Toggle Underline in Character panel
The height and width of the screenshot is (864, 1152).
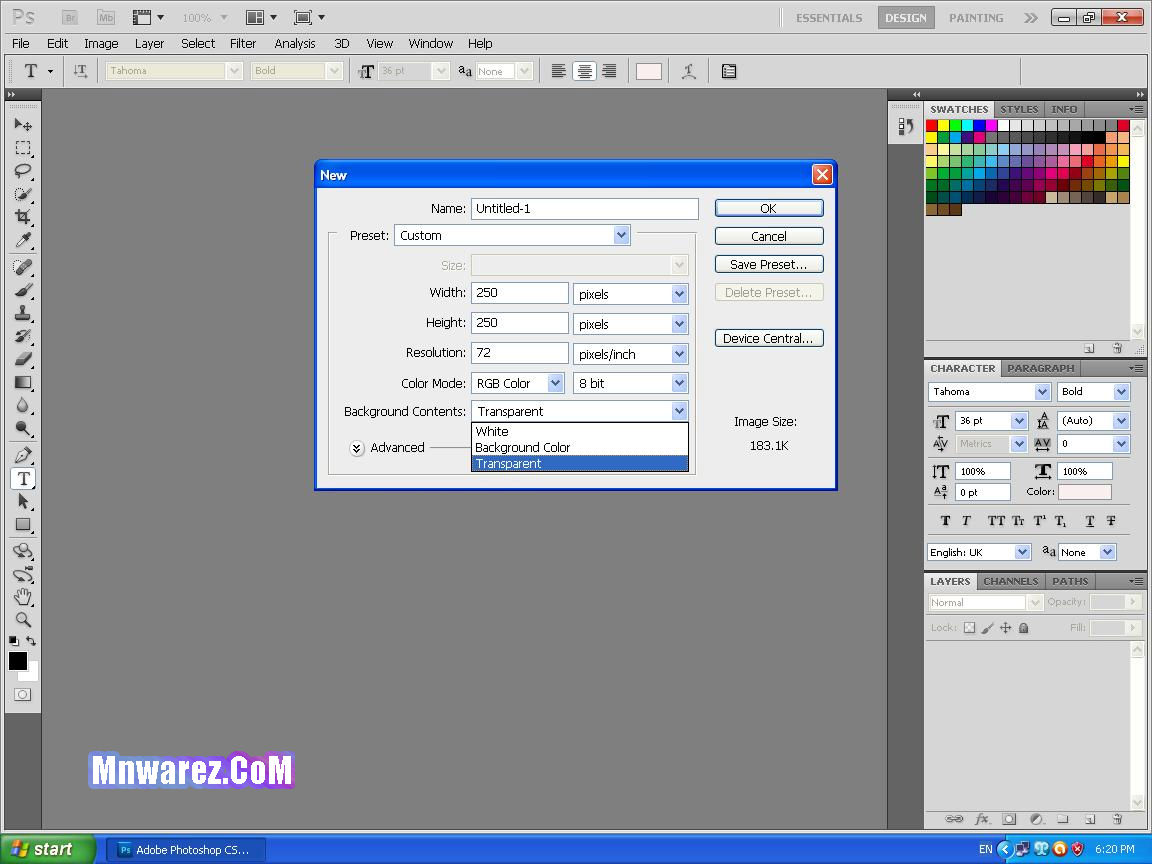[x=1090, y=521]
